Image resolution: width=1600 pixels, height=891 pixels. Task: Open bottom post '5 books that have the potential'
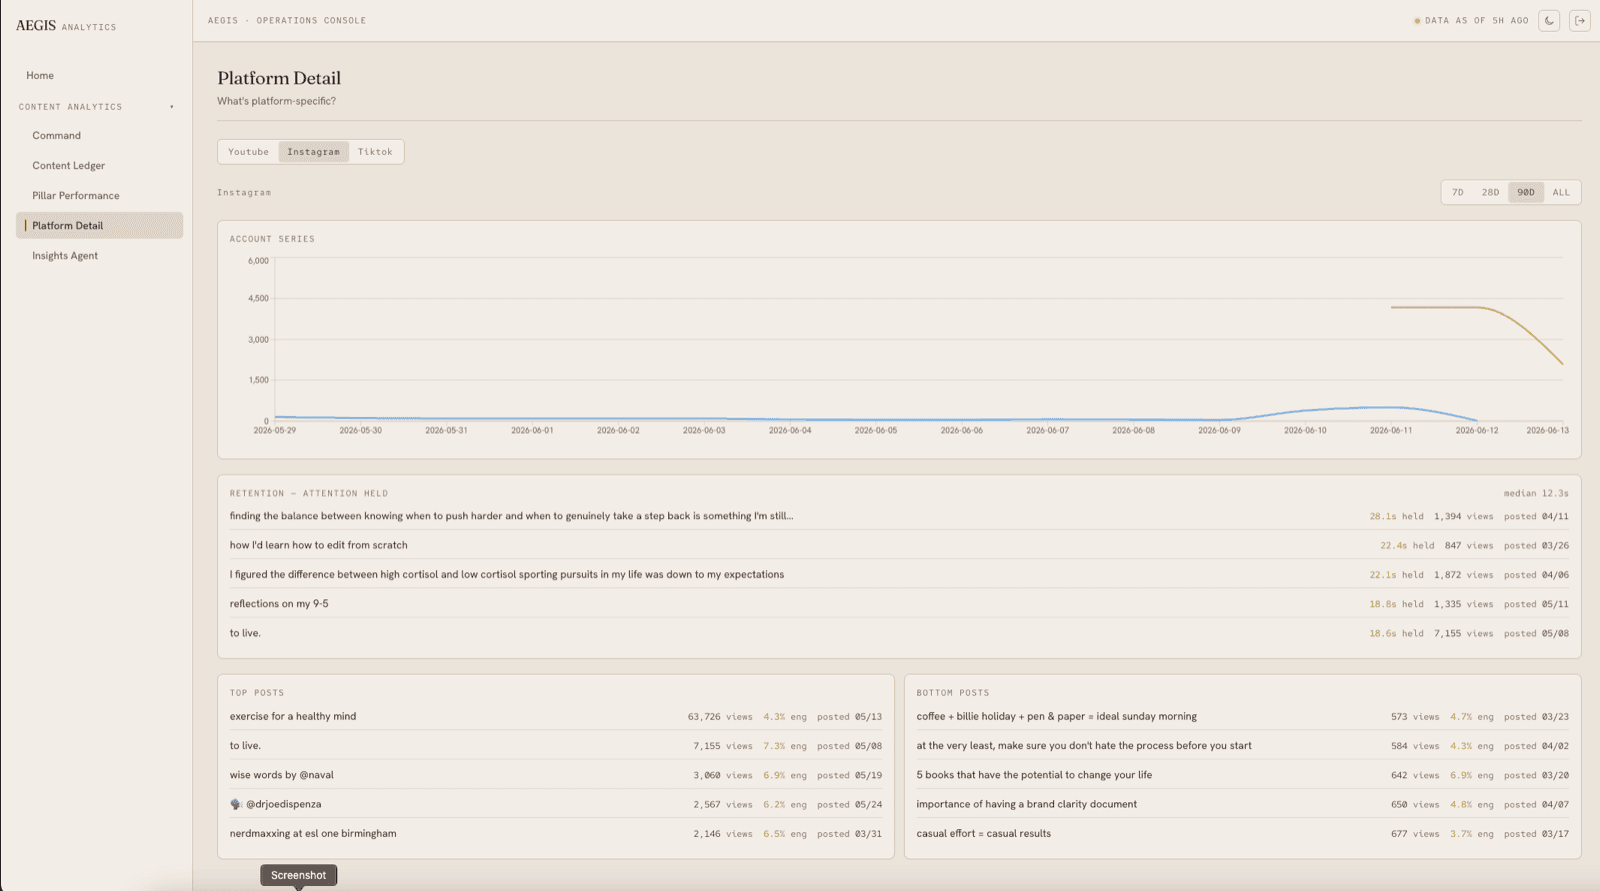(1243, 775)
